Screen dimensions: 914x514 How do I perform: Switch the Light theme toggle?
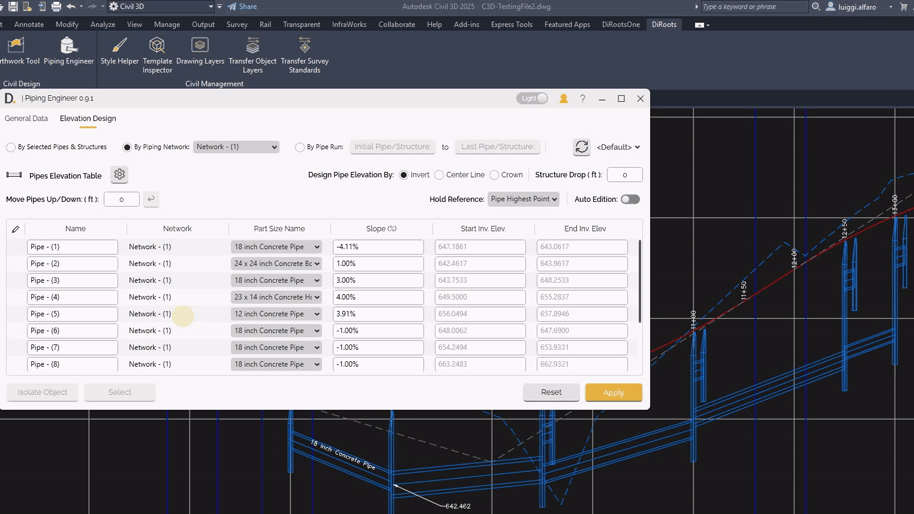point(532,99)
